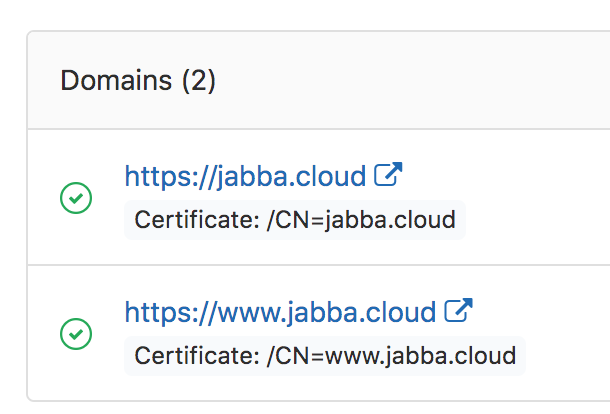Click the word Domains in the panel header

tap(116, 81)
